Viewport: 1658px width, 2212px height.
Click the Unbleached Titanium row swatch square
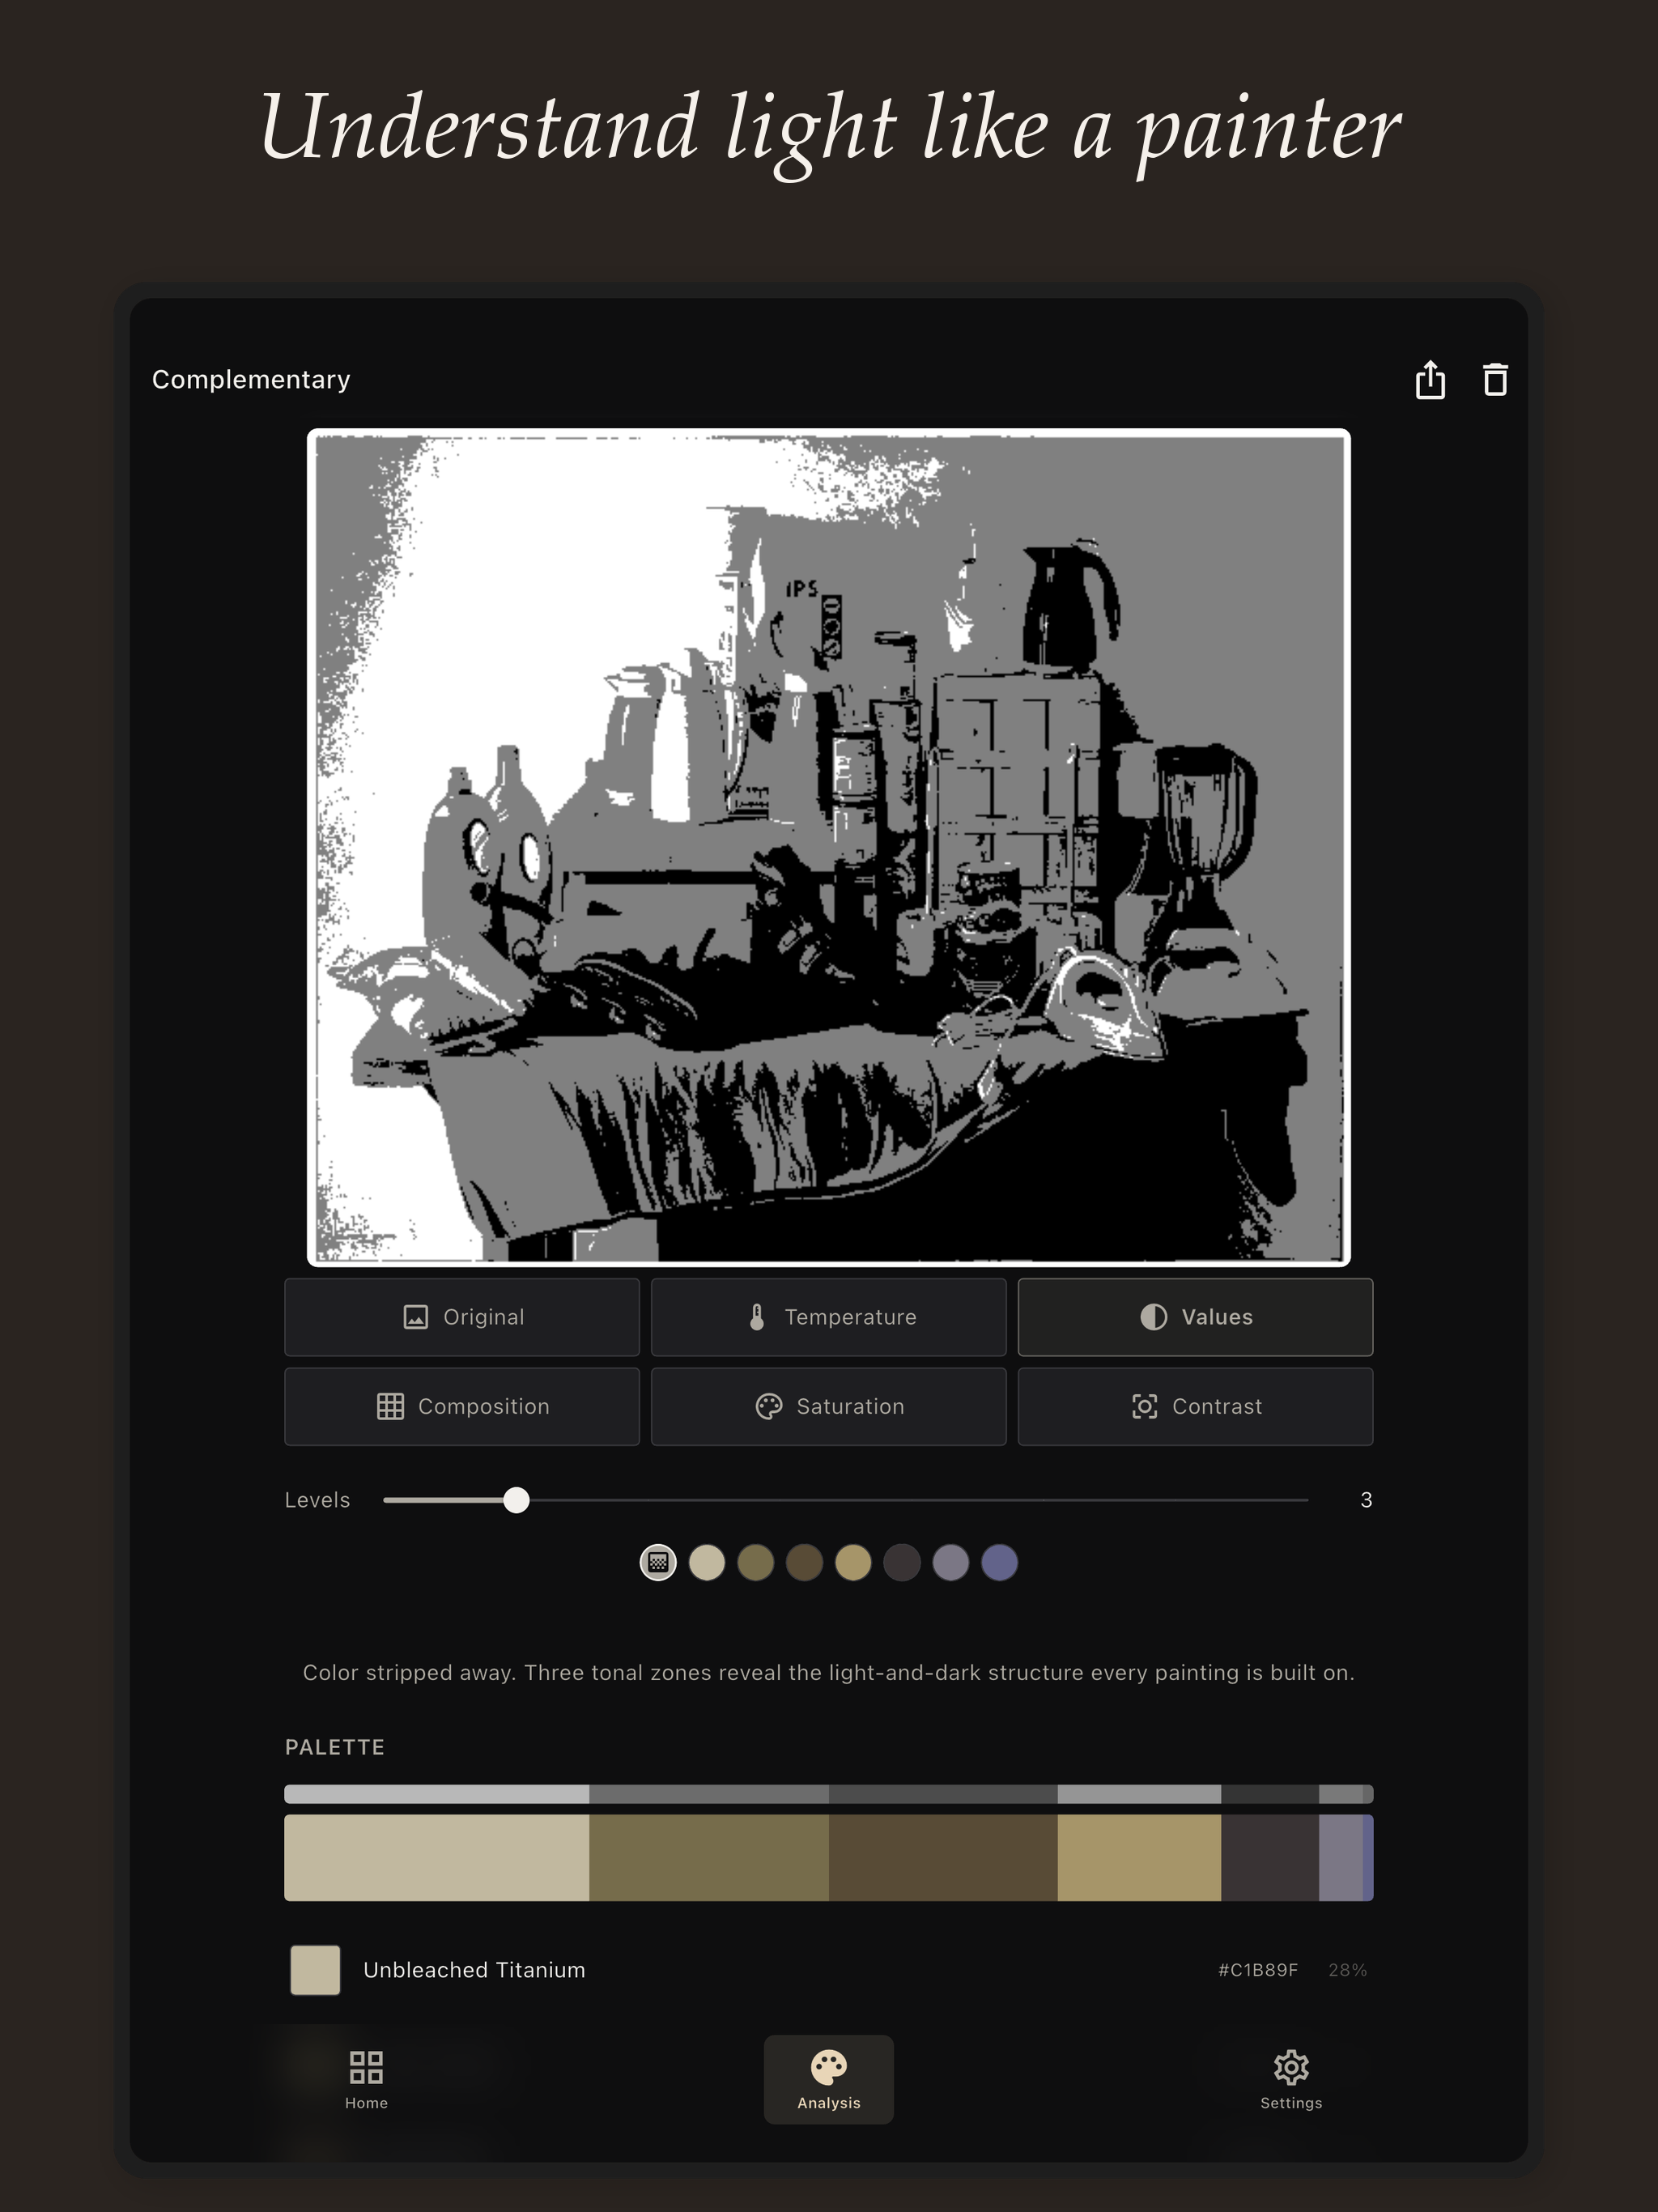point(315,1970)
